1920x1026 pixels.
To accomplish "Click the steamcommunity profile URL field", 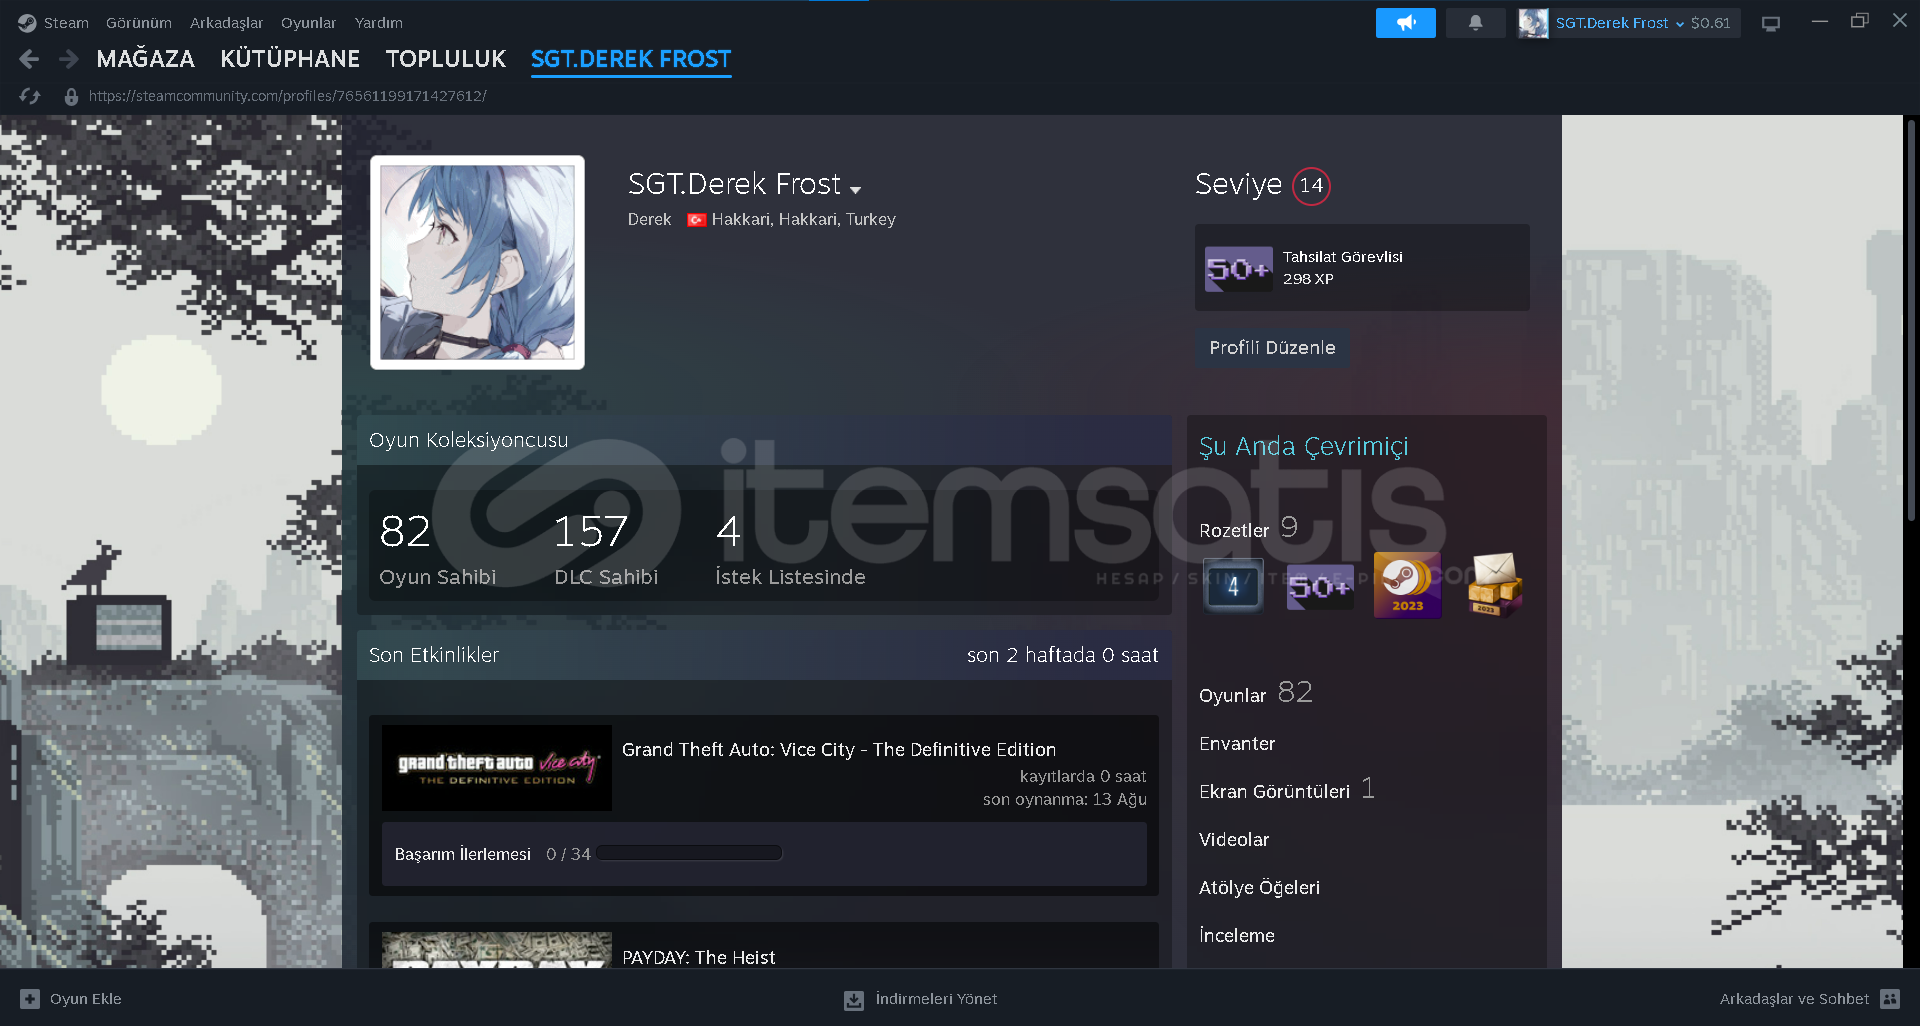I will click(288, 96).
